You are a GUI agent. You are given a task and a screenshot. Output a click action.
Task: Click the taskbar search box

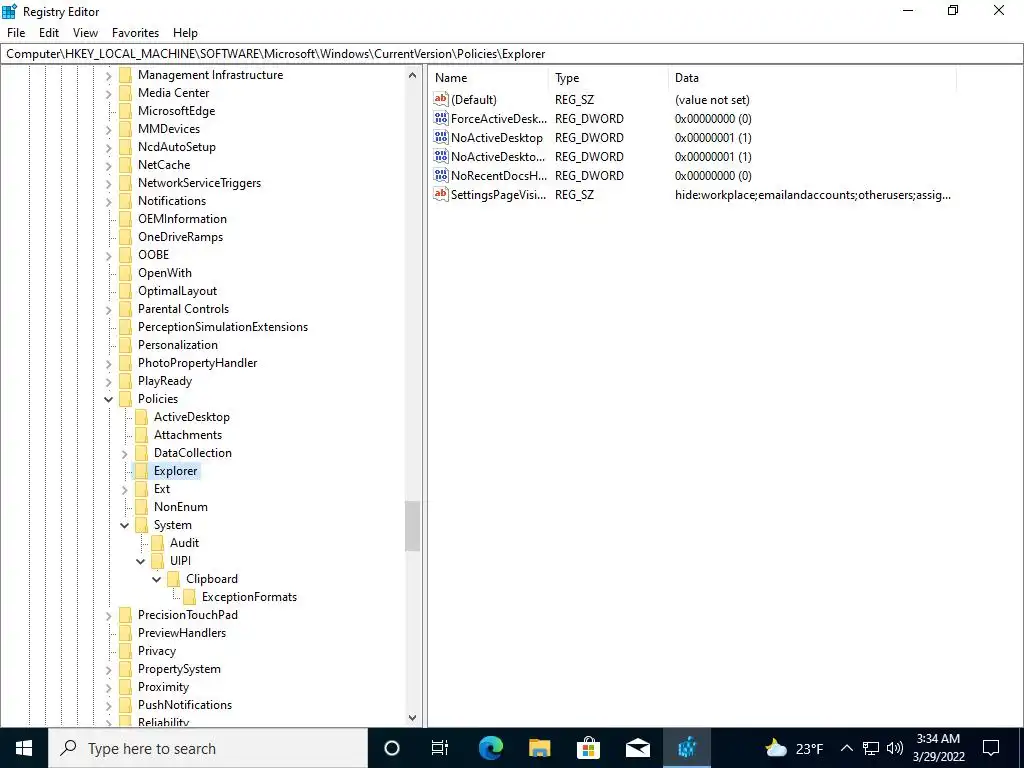coord(208,748)
